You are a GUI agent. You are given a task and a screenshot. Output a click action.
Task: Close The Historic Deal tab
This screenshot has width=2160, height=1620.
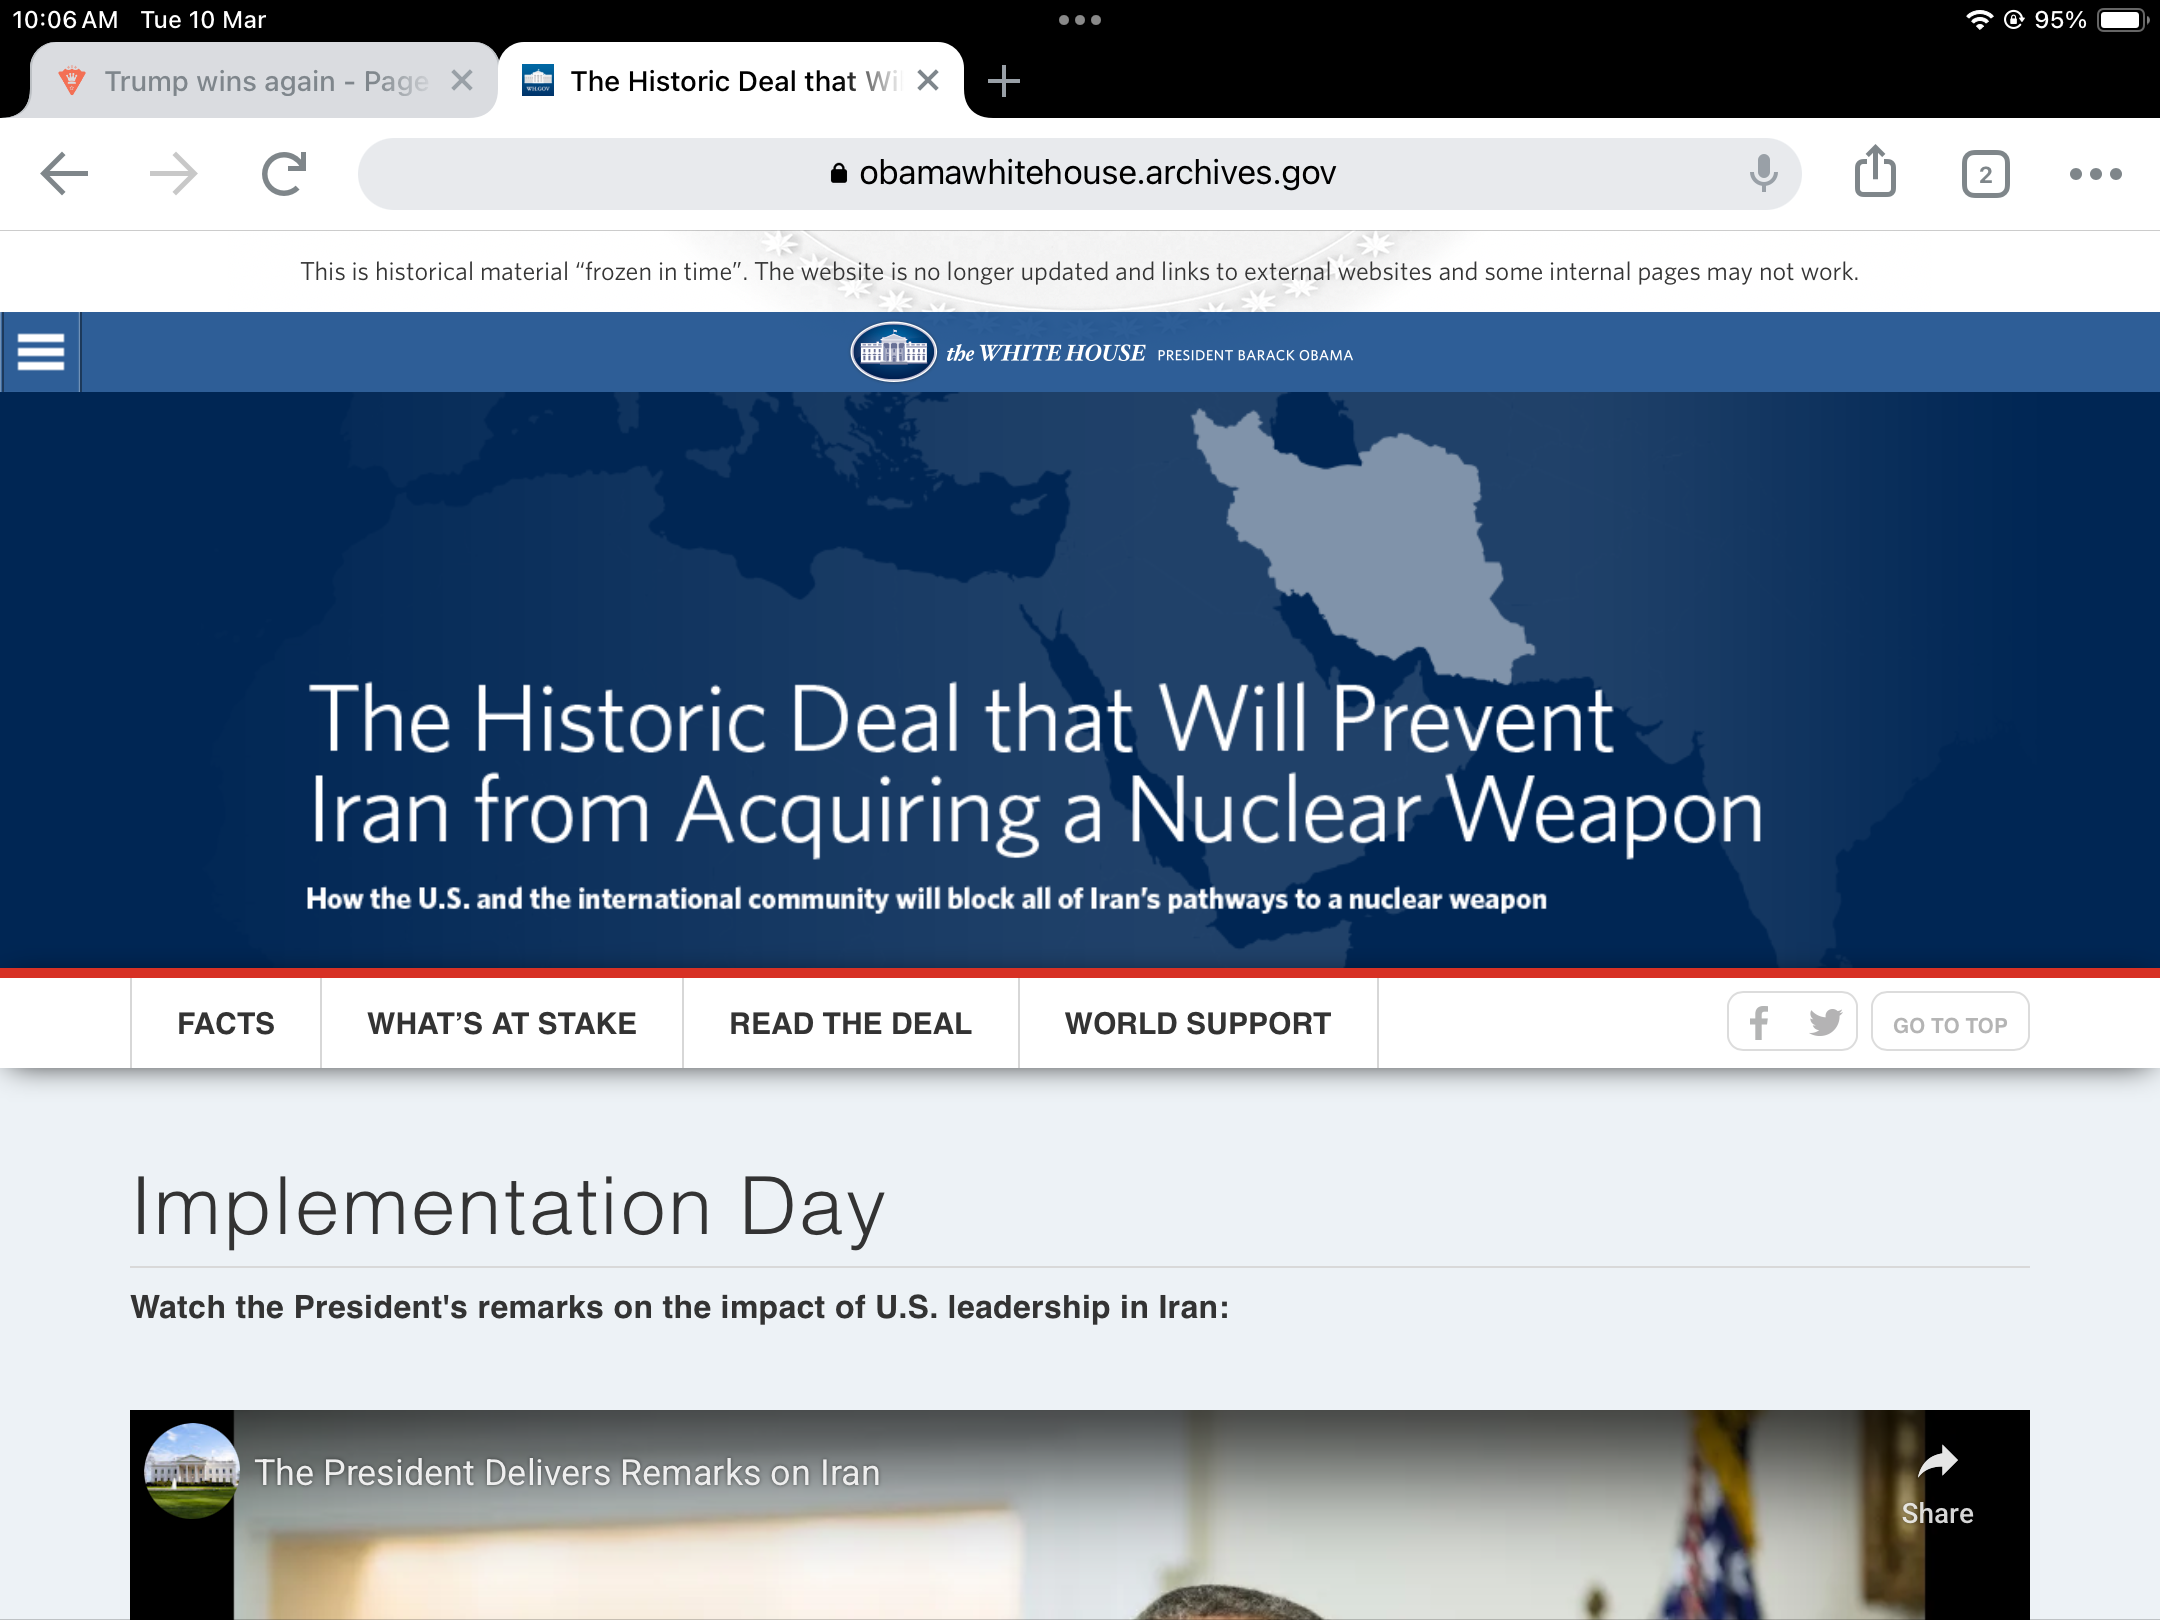point(928,80)
